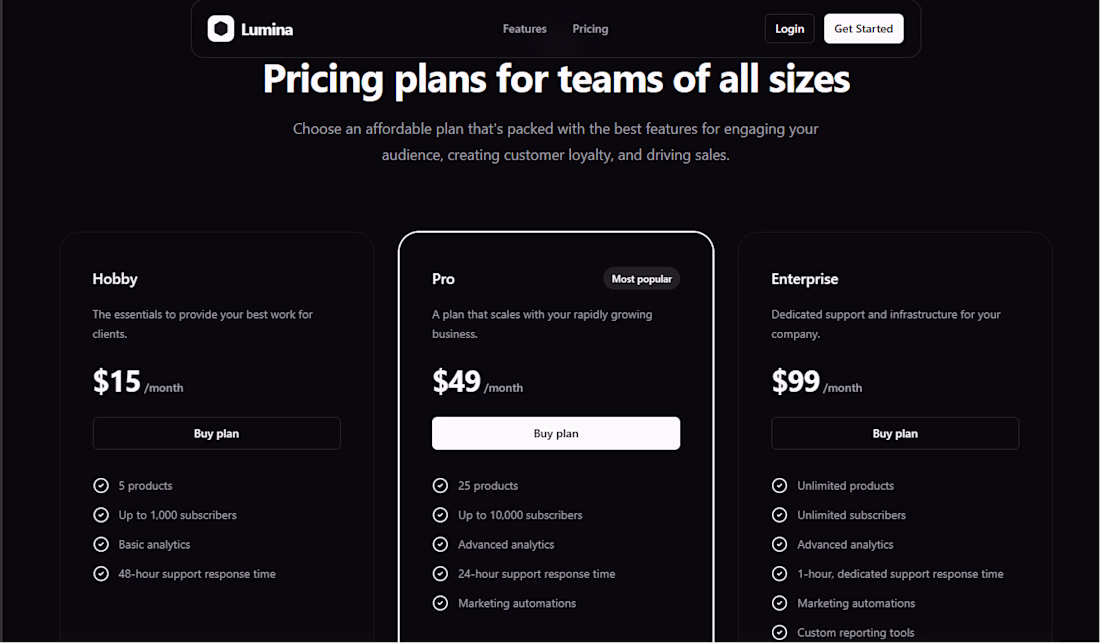This screenshot has height=643, width=1100.
Task: Buy the Hobby plan
Action: [x=217, y=433]
